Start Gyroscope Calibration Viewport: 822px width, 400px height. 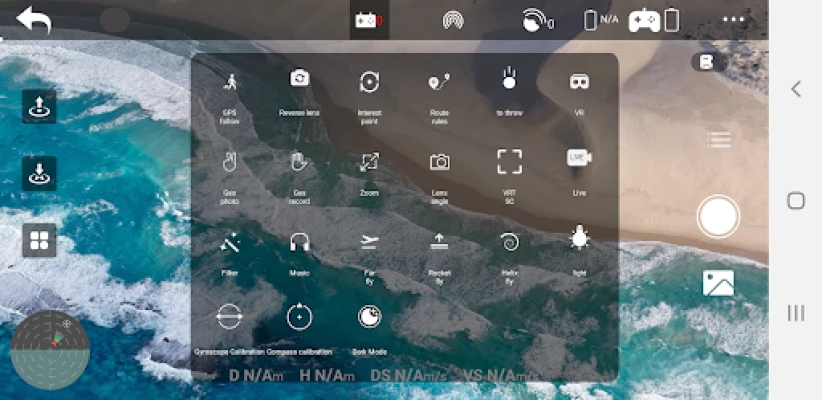229,317
